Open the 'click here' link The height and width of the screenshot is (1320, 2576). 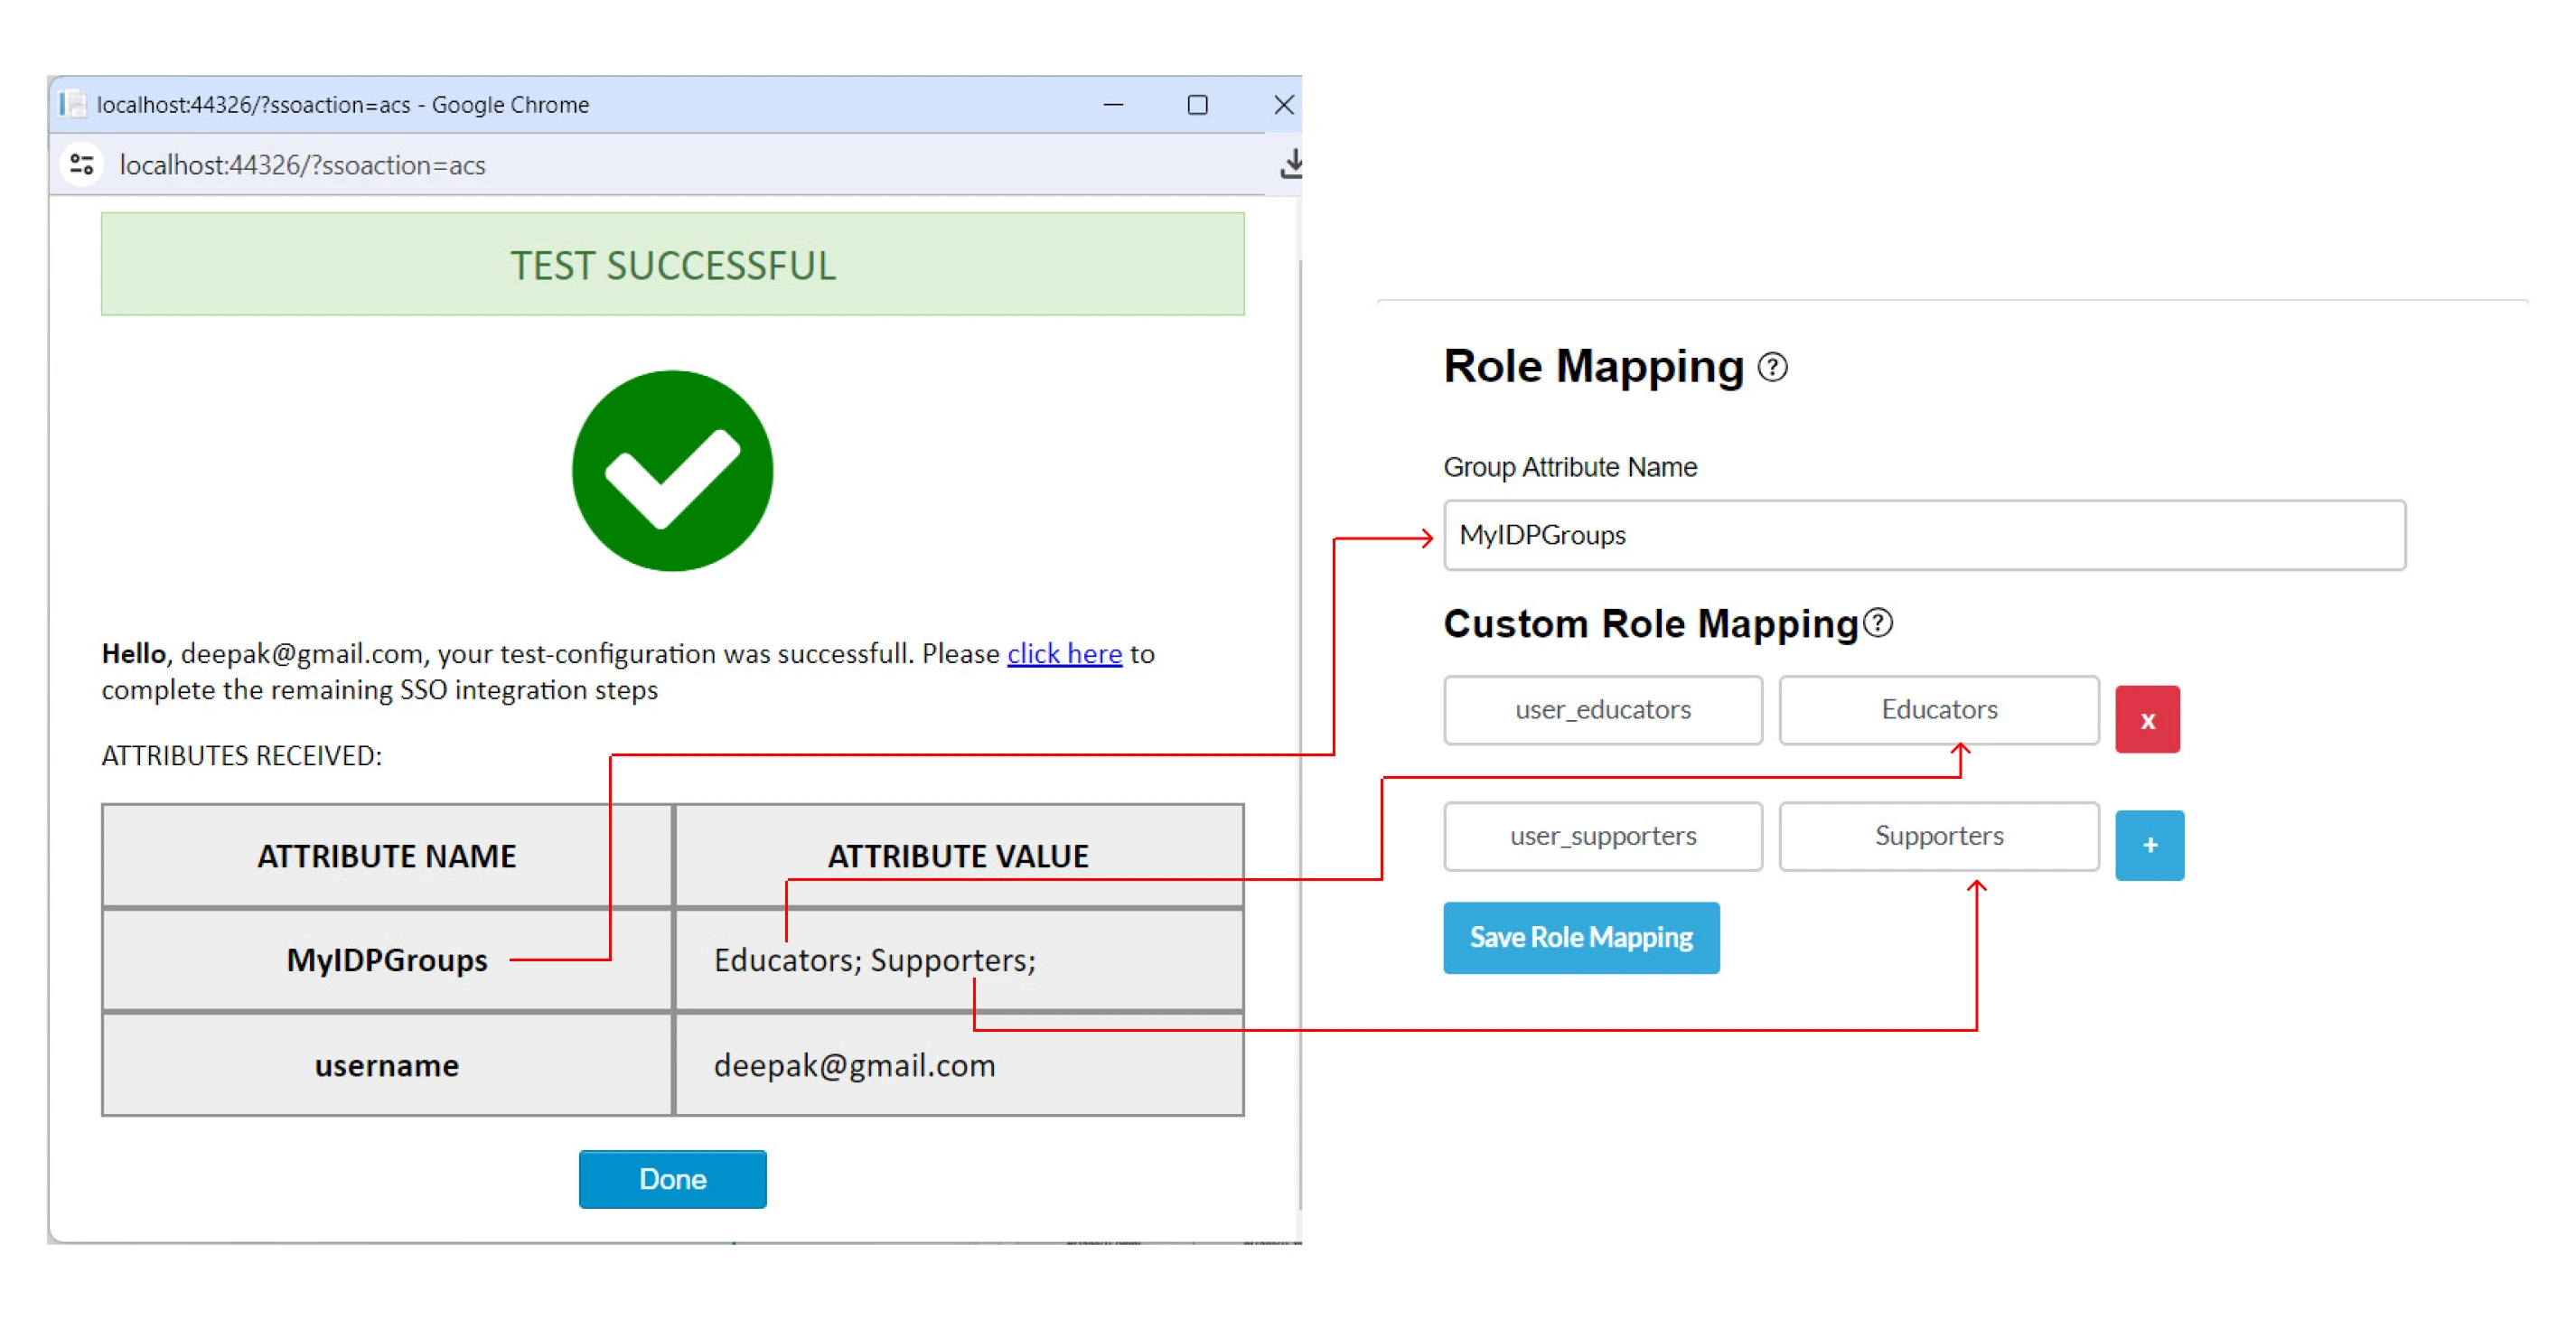tap(1064, 653)
